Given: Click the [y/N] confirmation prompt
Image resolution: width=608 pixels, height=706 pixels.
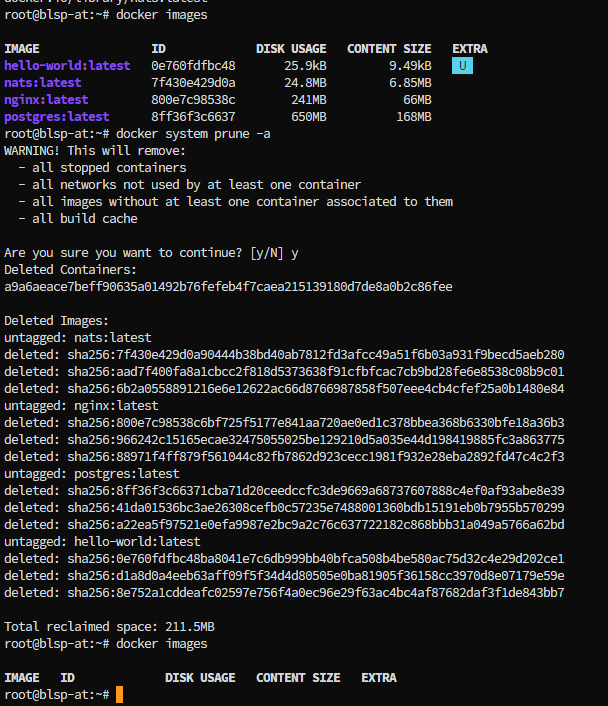Looking at the screenshot, I should [267, 253].
